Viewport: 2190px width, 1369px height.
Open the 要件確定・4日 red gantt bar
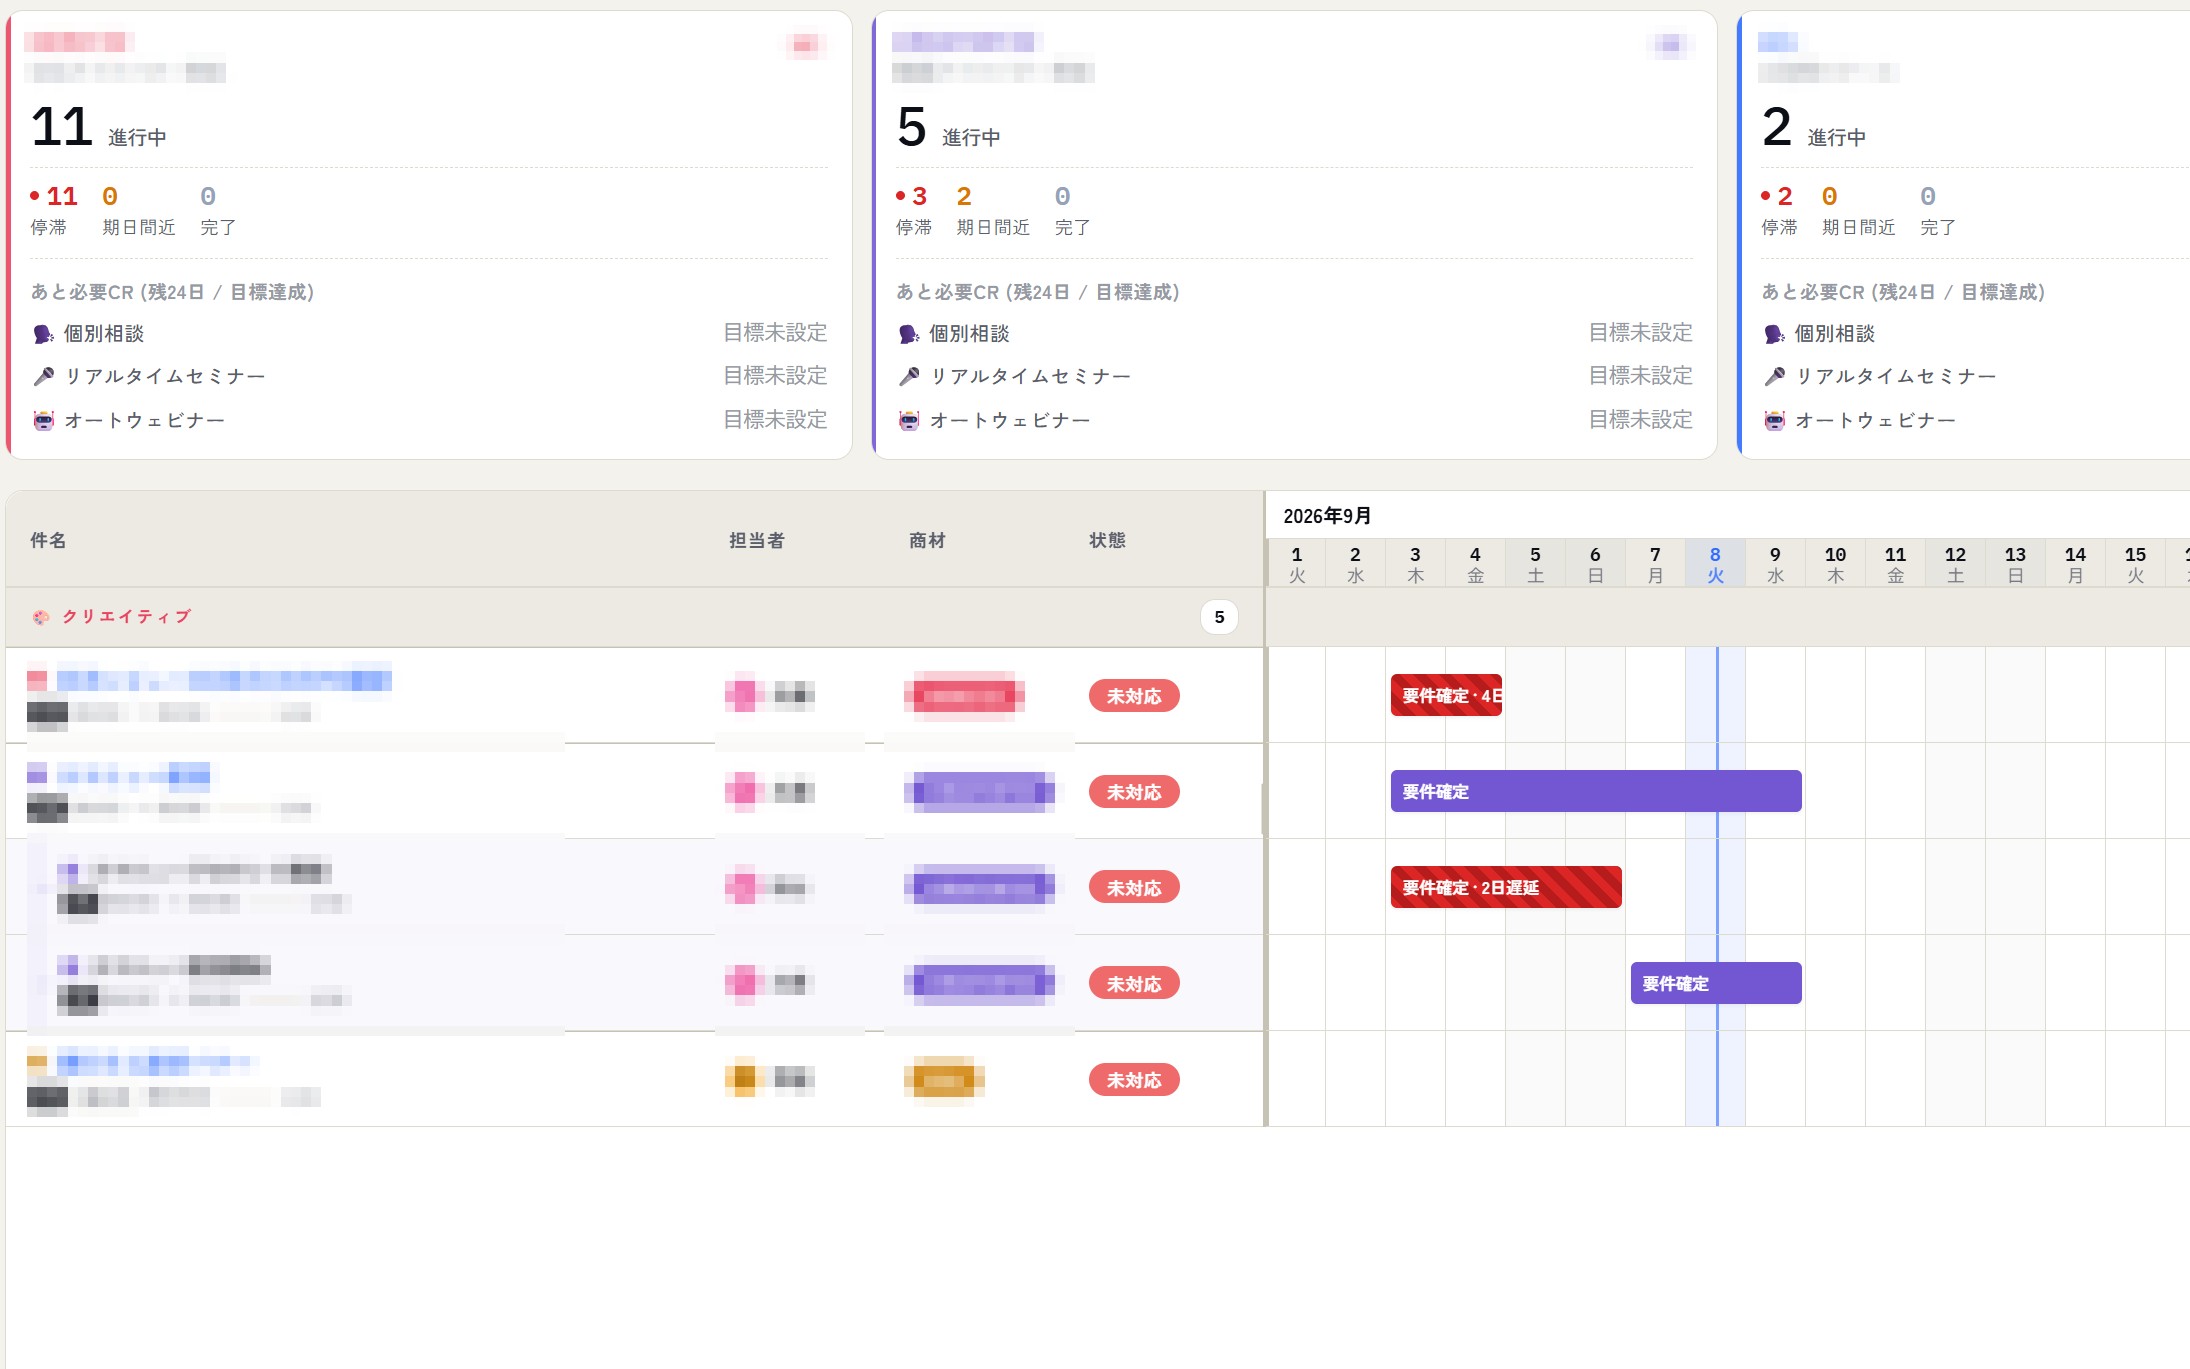click(x=1446, y=695)
